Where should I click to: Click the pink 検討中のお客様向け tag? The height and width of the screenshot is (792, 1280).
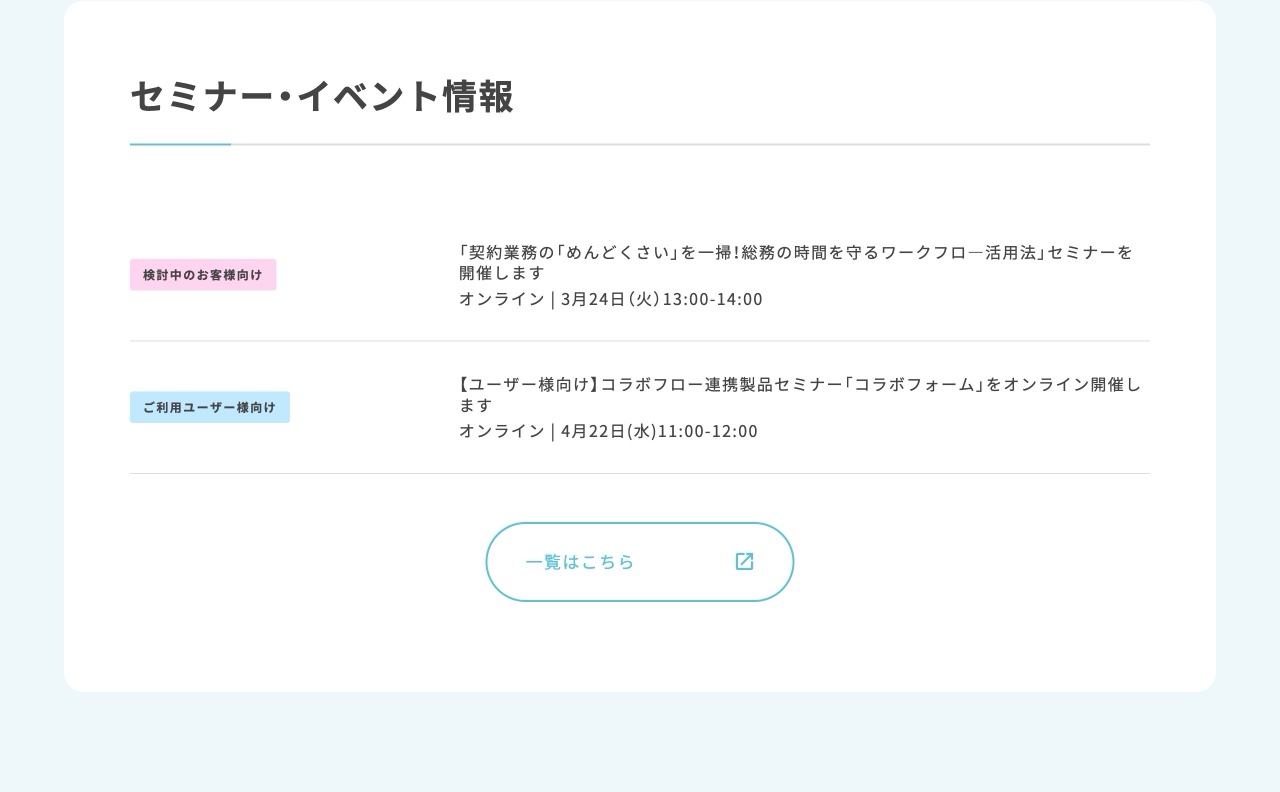203,274
